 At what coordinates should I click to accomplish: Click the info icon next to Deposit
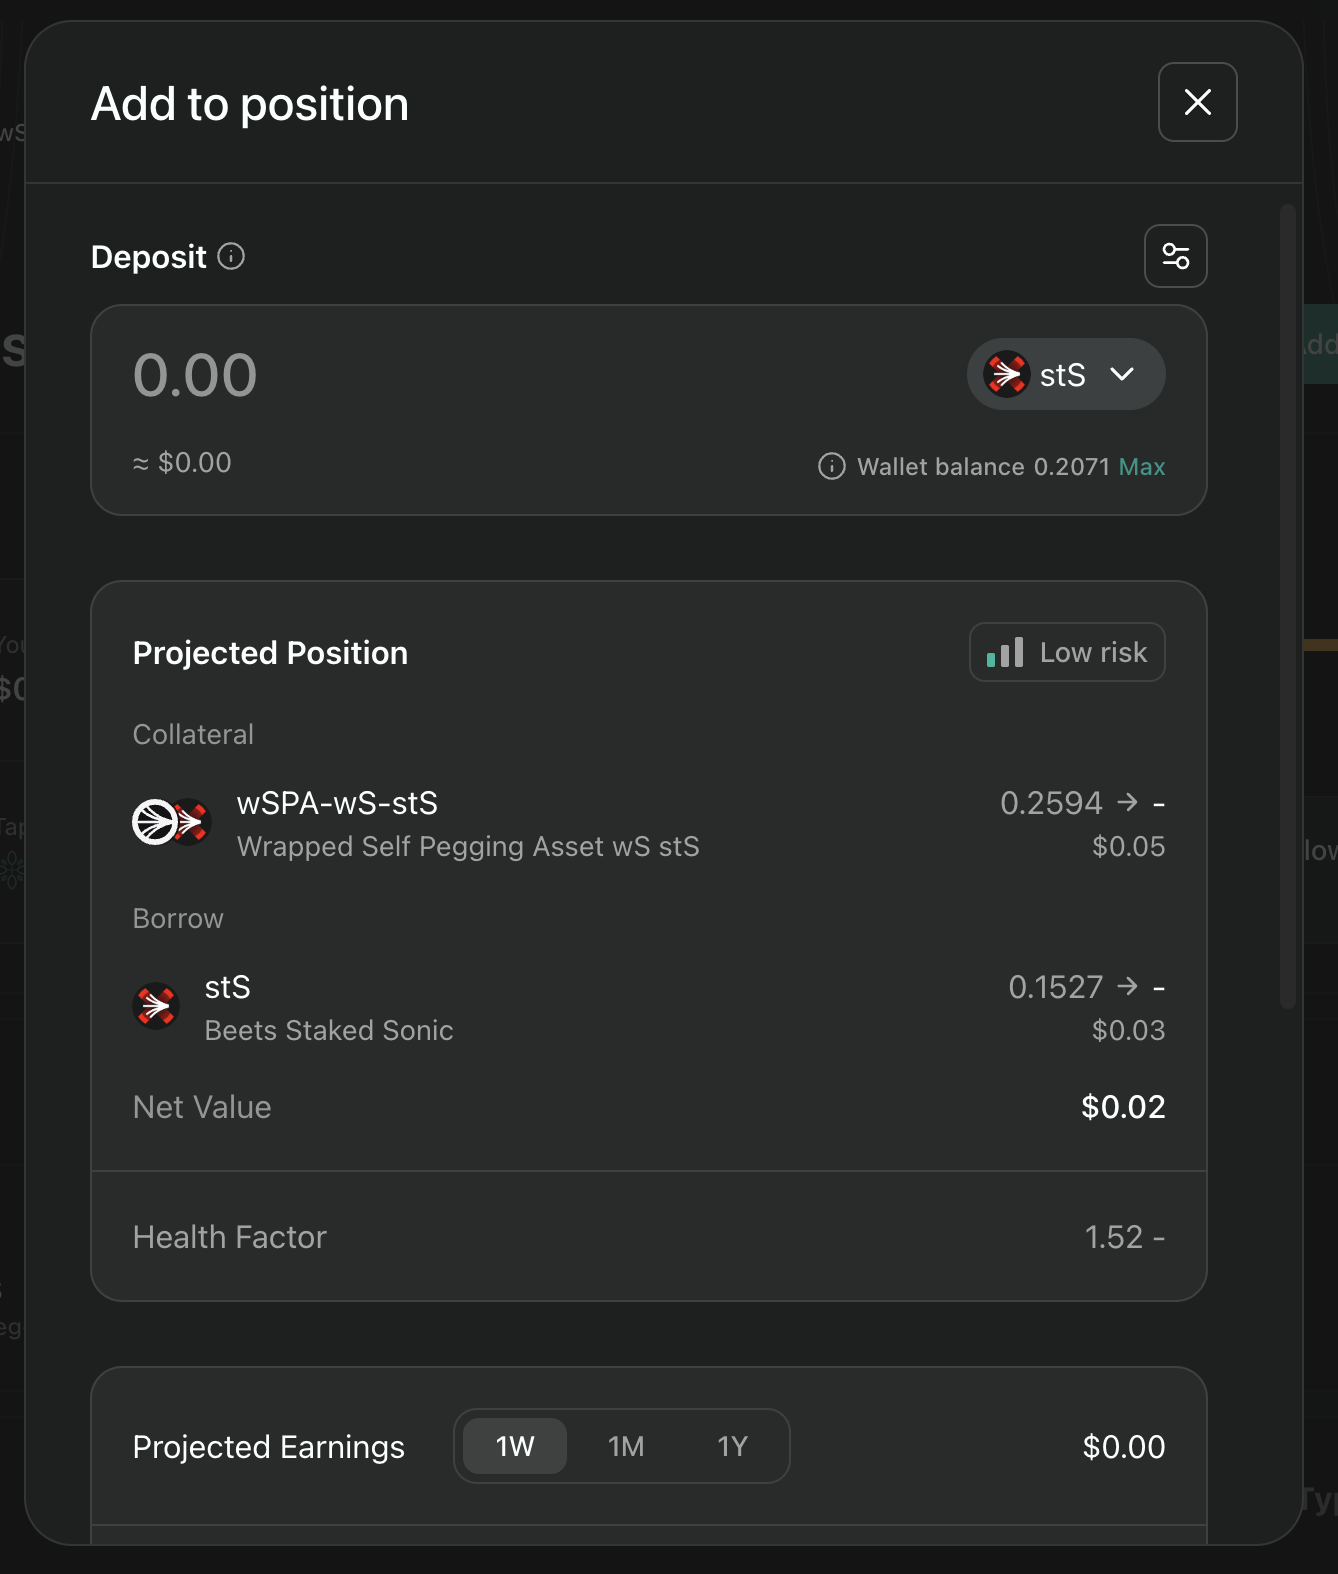[x=231, y=256]
